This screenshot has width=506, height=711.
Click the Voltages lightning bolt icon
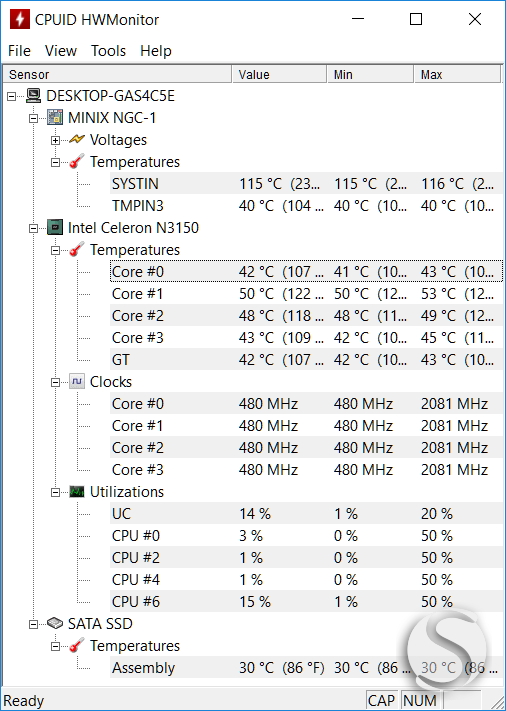(x=77, y=140)
